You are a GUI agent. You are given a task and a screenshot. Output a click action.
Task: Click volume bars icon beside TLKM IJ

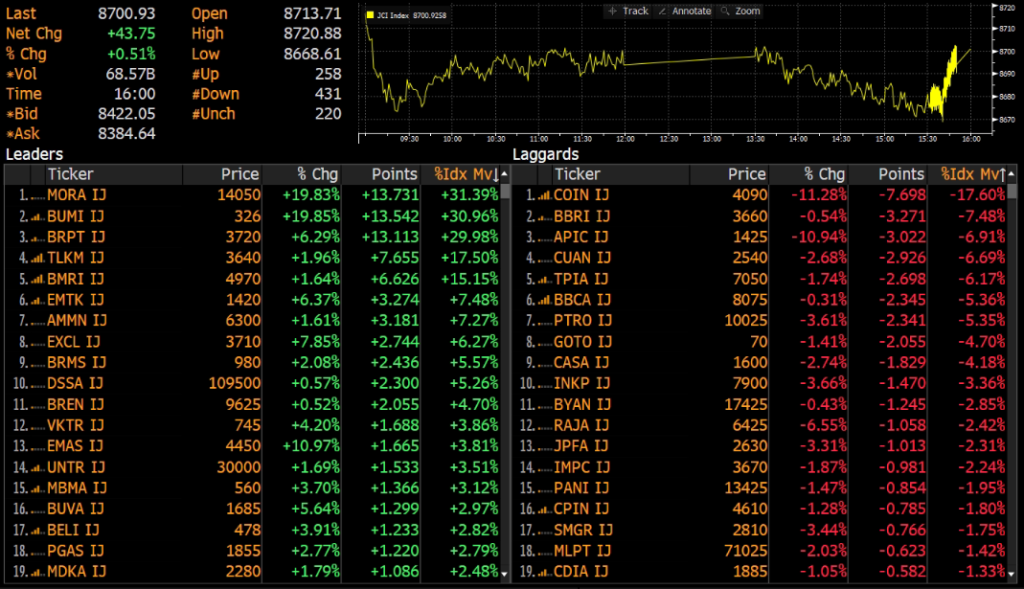36,258
